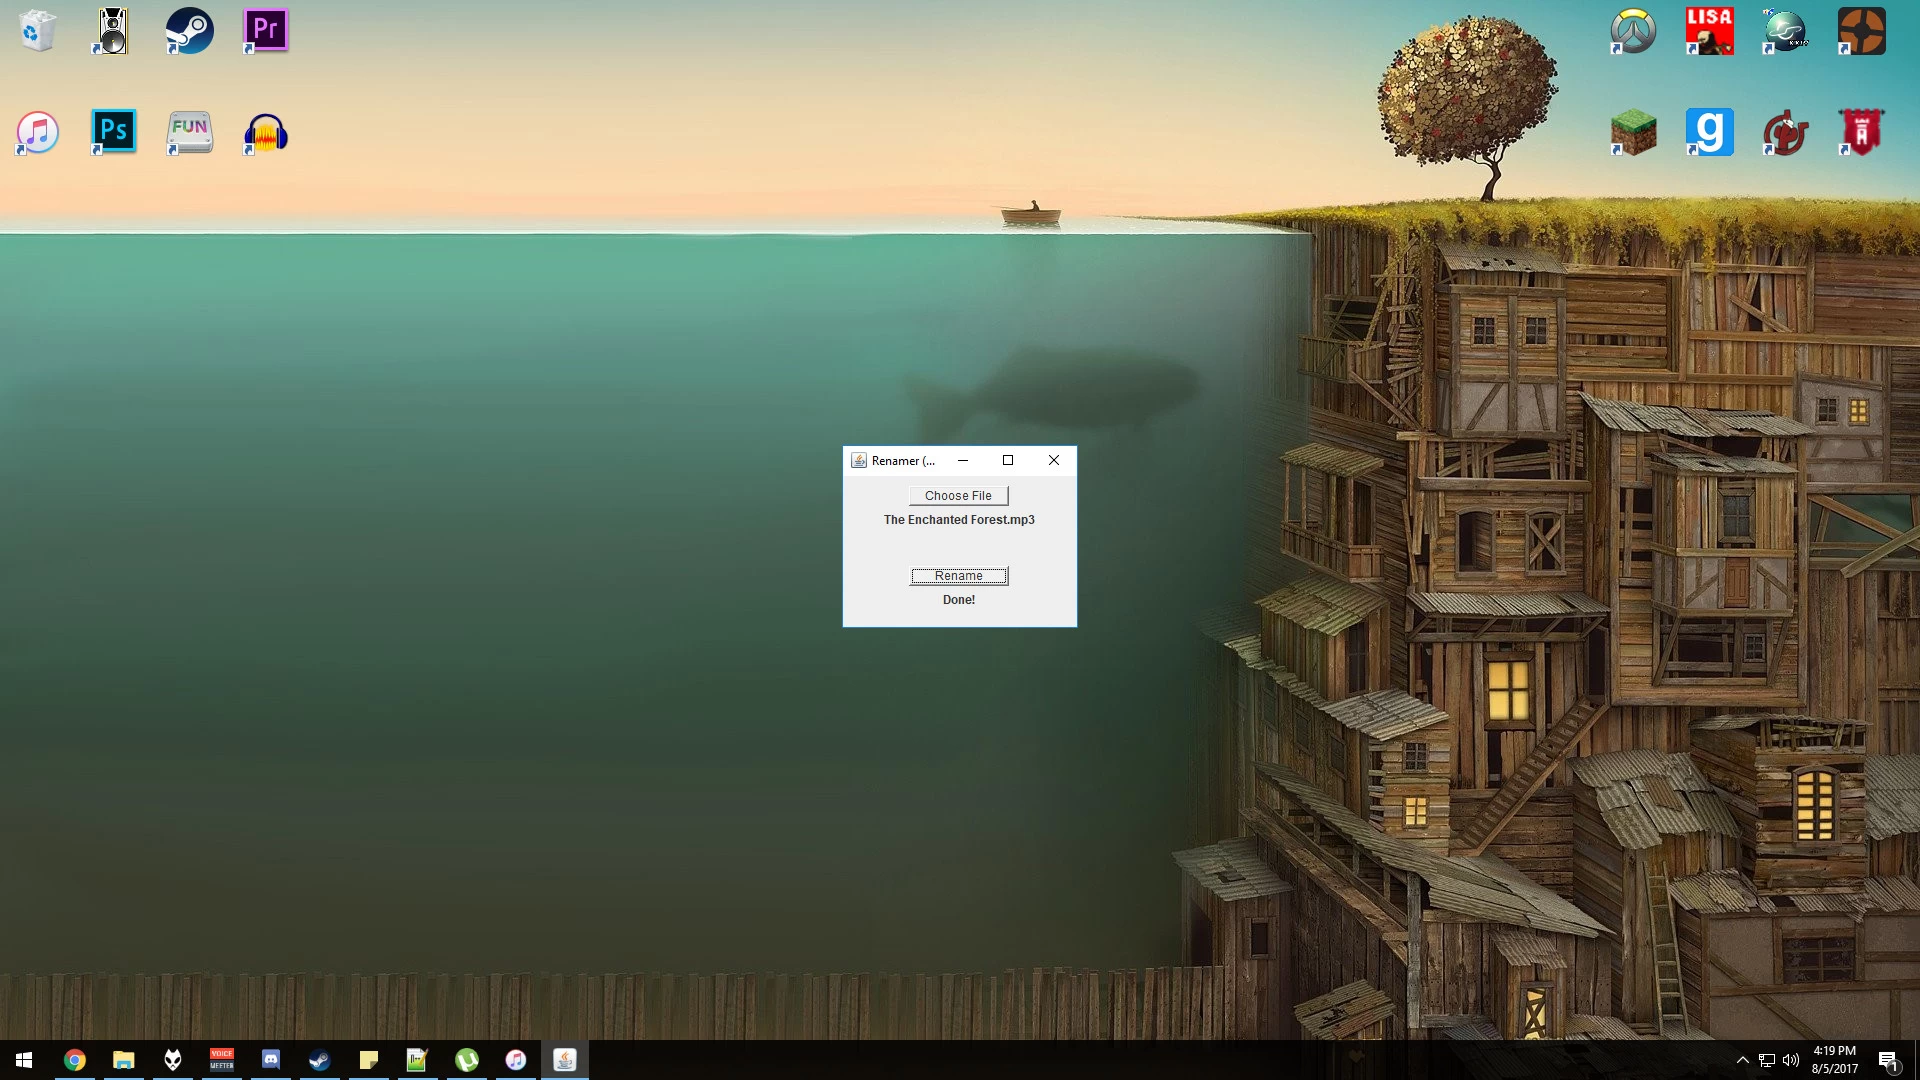Open the network status tray icon
The width and height of the screenshot is (1920, 1080).
coord(1767,1060)
